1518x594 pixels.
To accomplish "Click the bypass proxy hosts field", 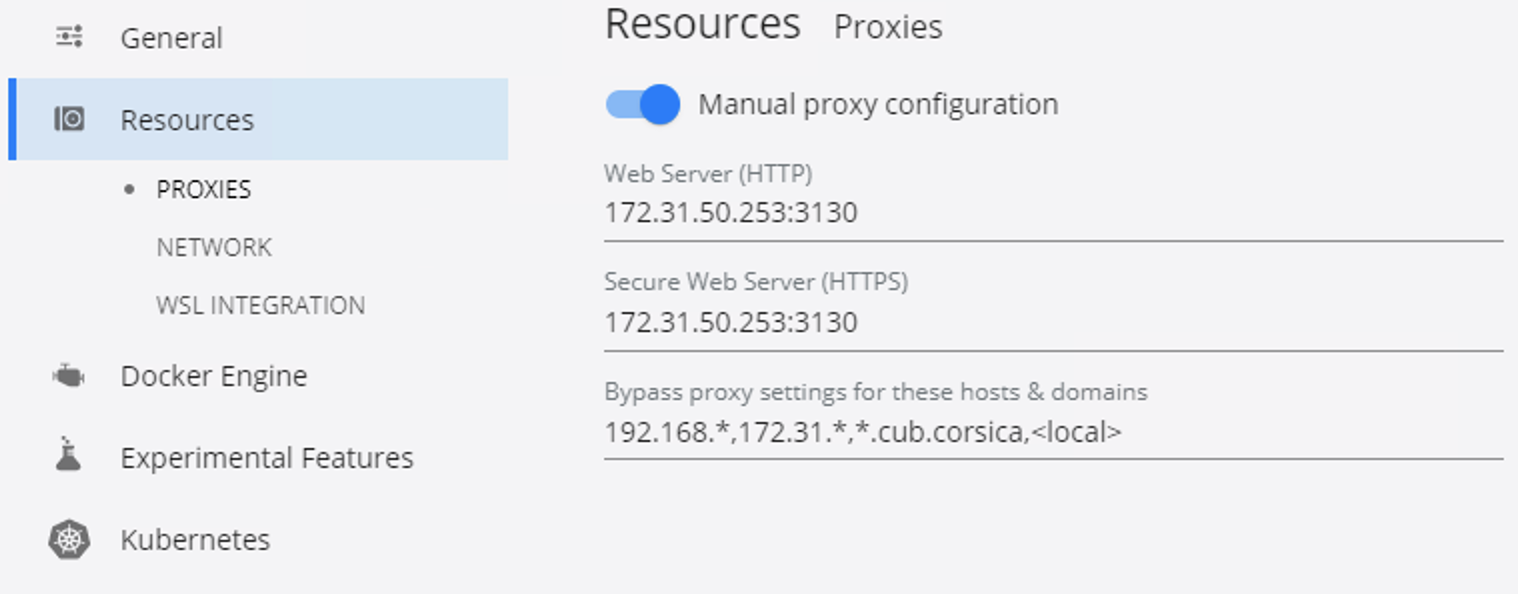I will [x=1054, y=433].
